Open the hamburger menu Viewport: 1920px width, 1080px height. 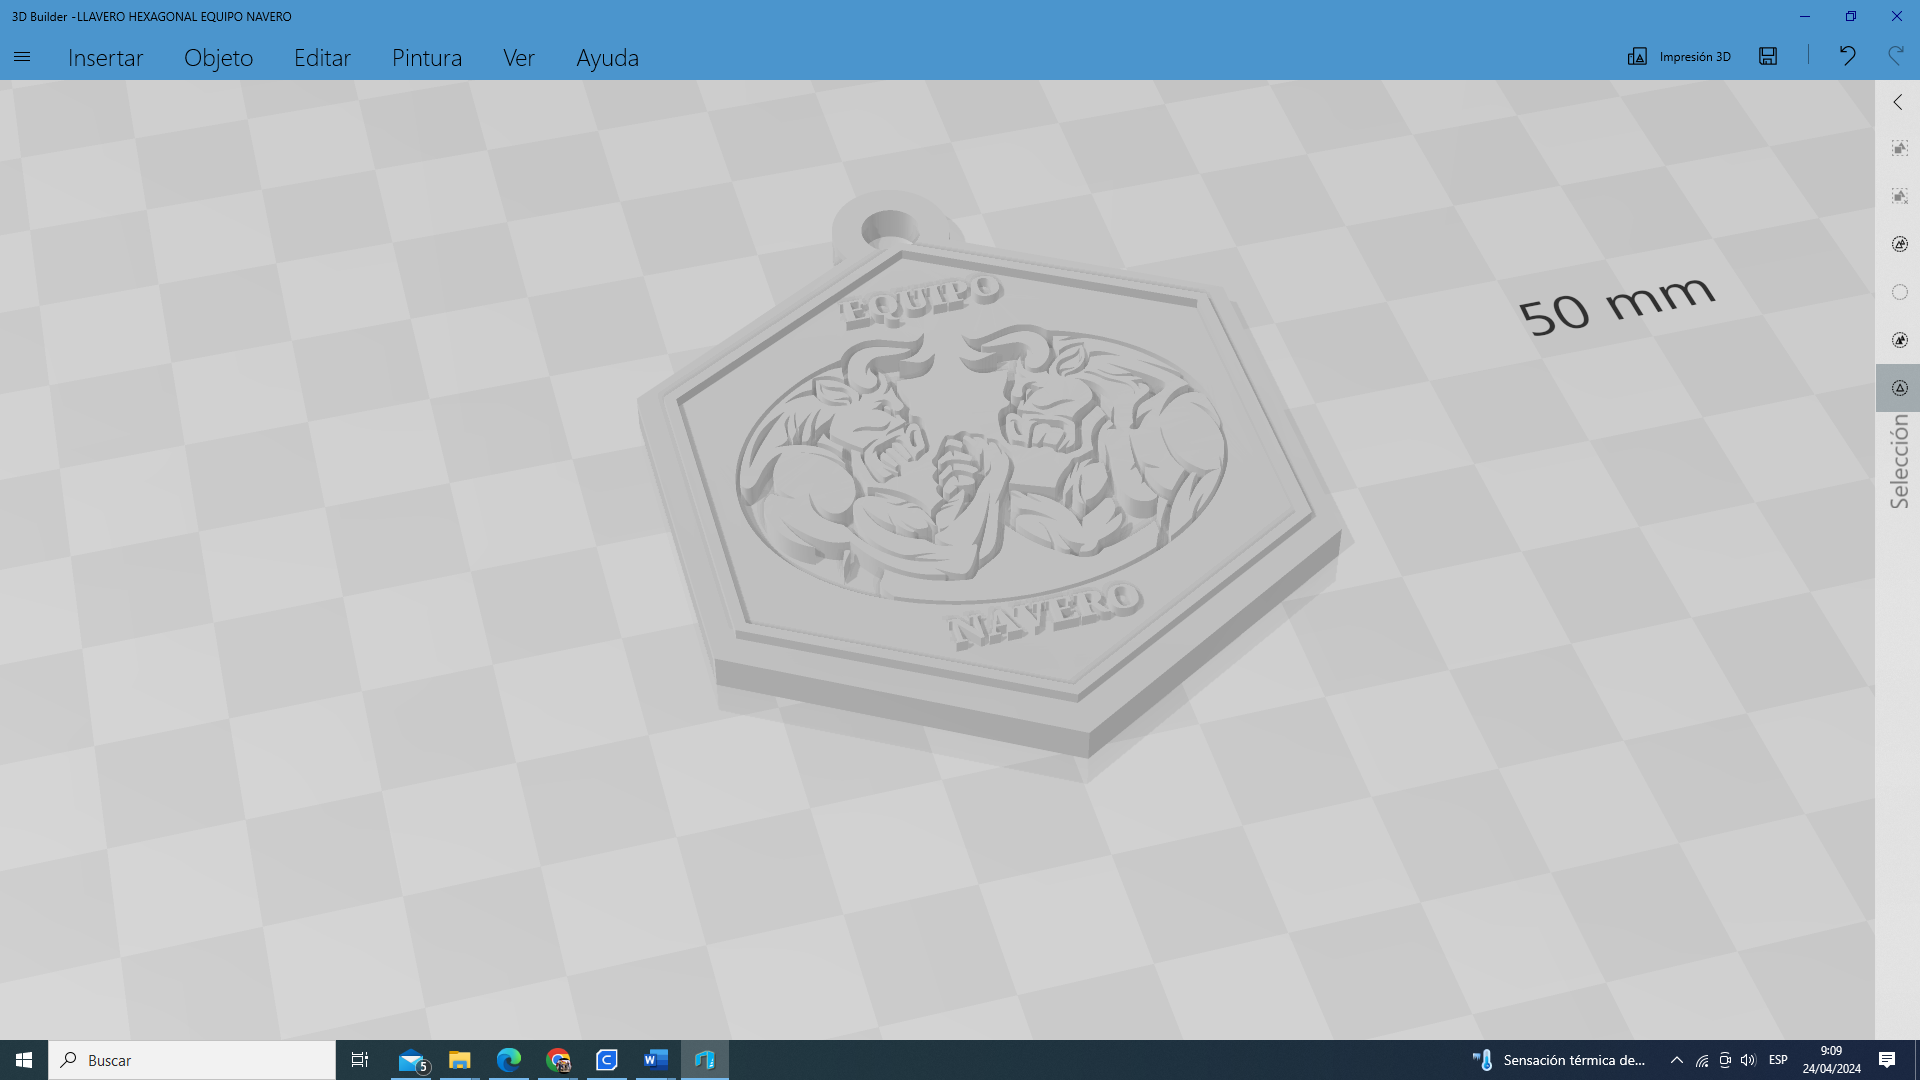[x=22, y=57]
